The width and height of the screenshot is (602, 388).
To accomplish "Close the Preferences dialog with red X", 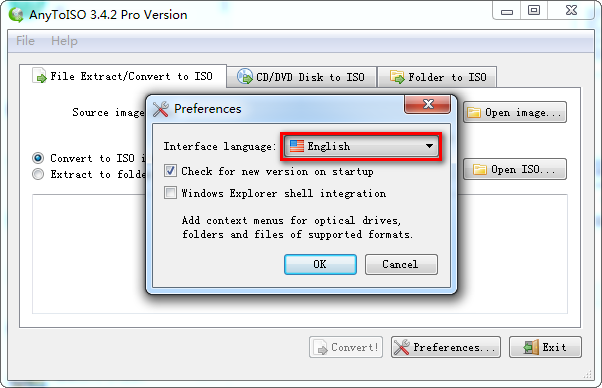I will 427,104.
